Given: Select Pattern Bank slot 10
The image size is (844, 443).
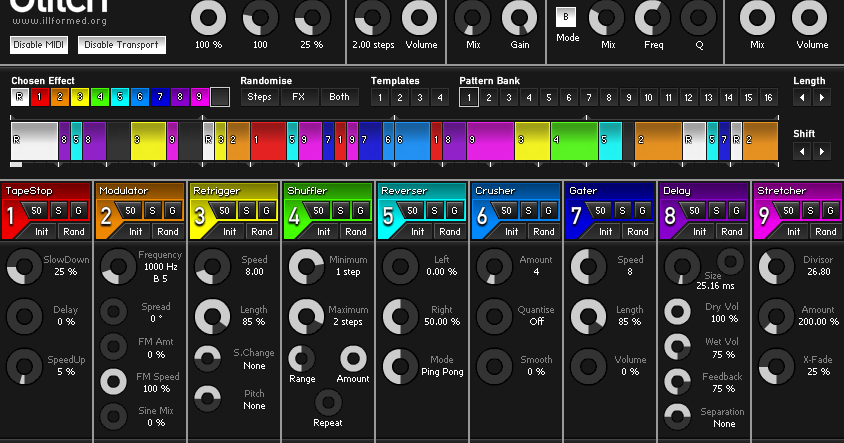Looking at the screenshot, I should 649,97.
